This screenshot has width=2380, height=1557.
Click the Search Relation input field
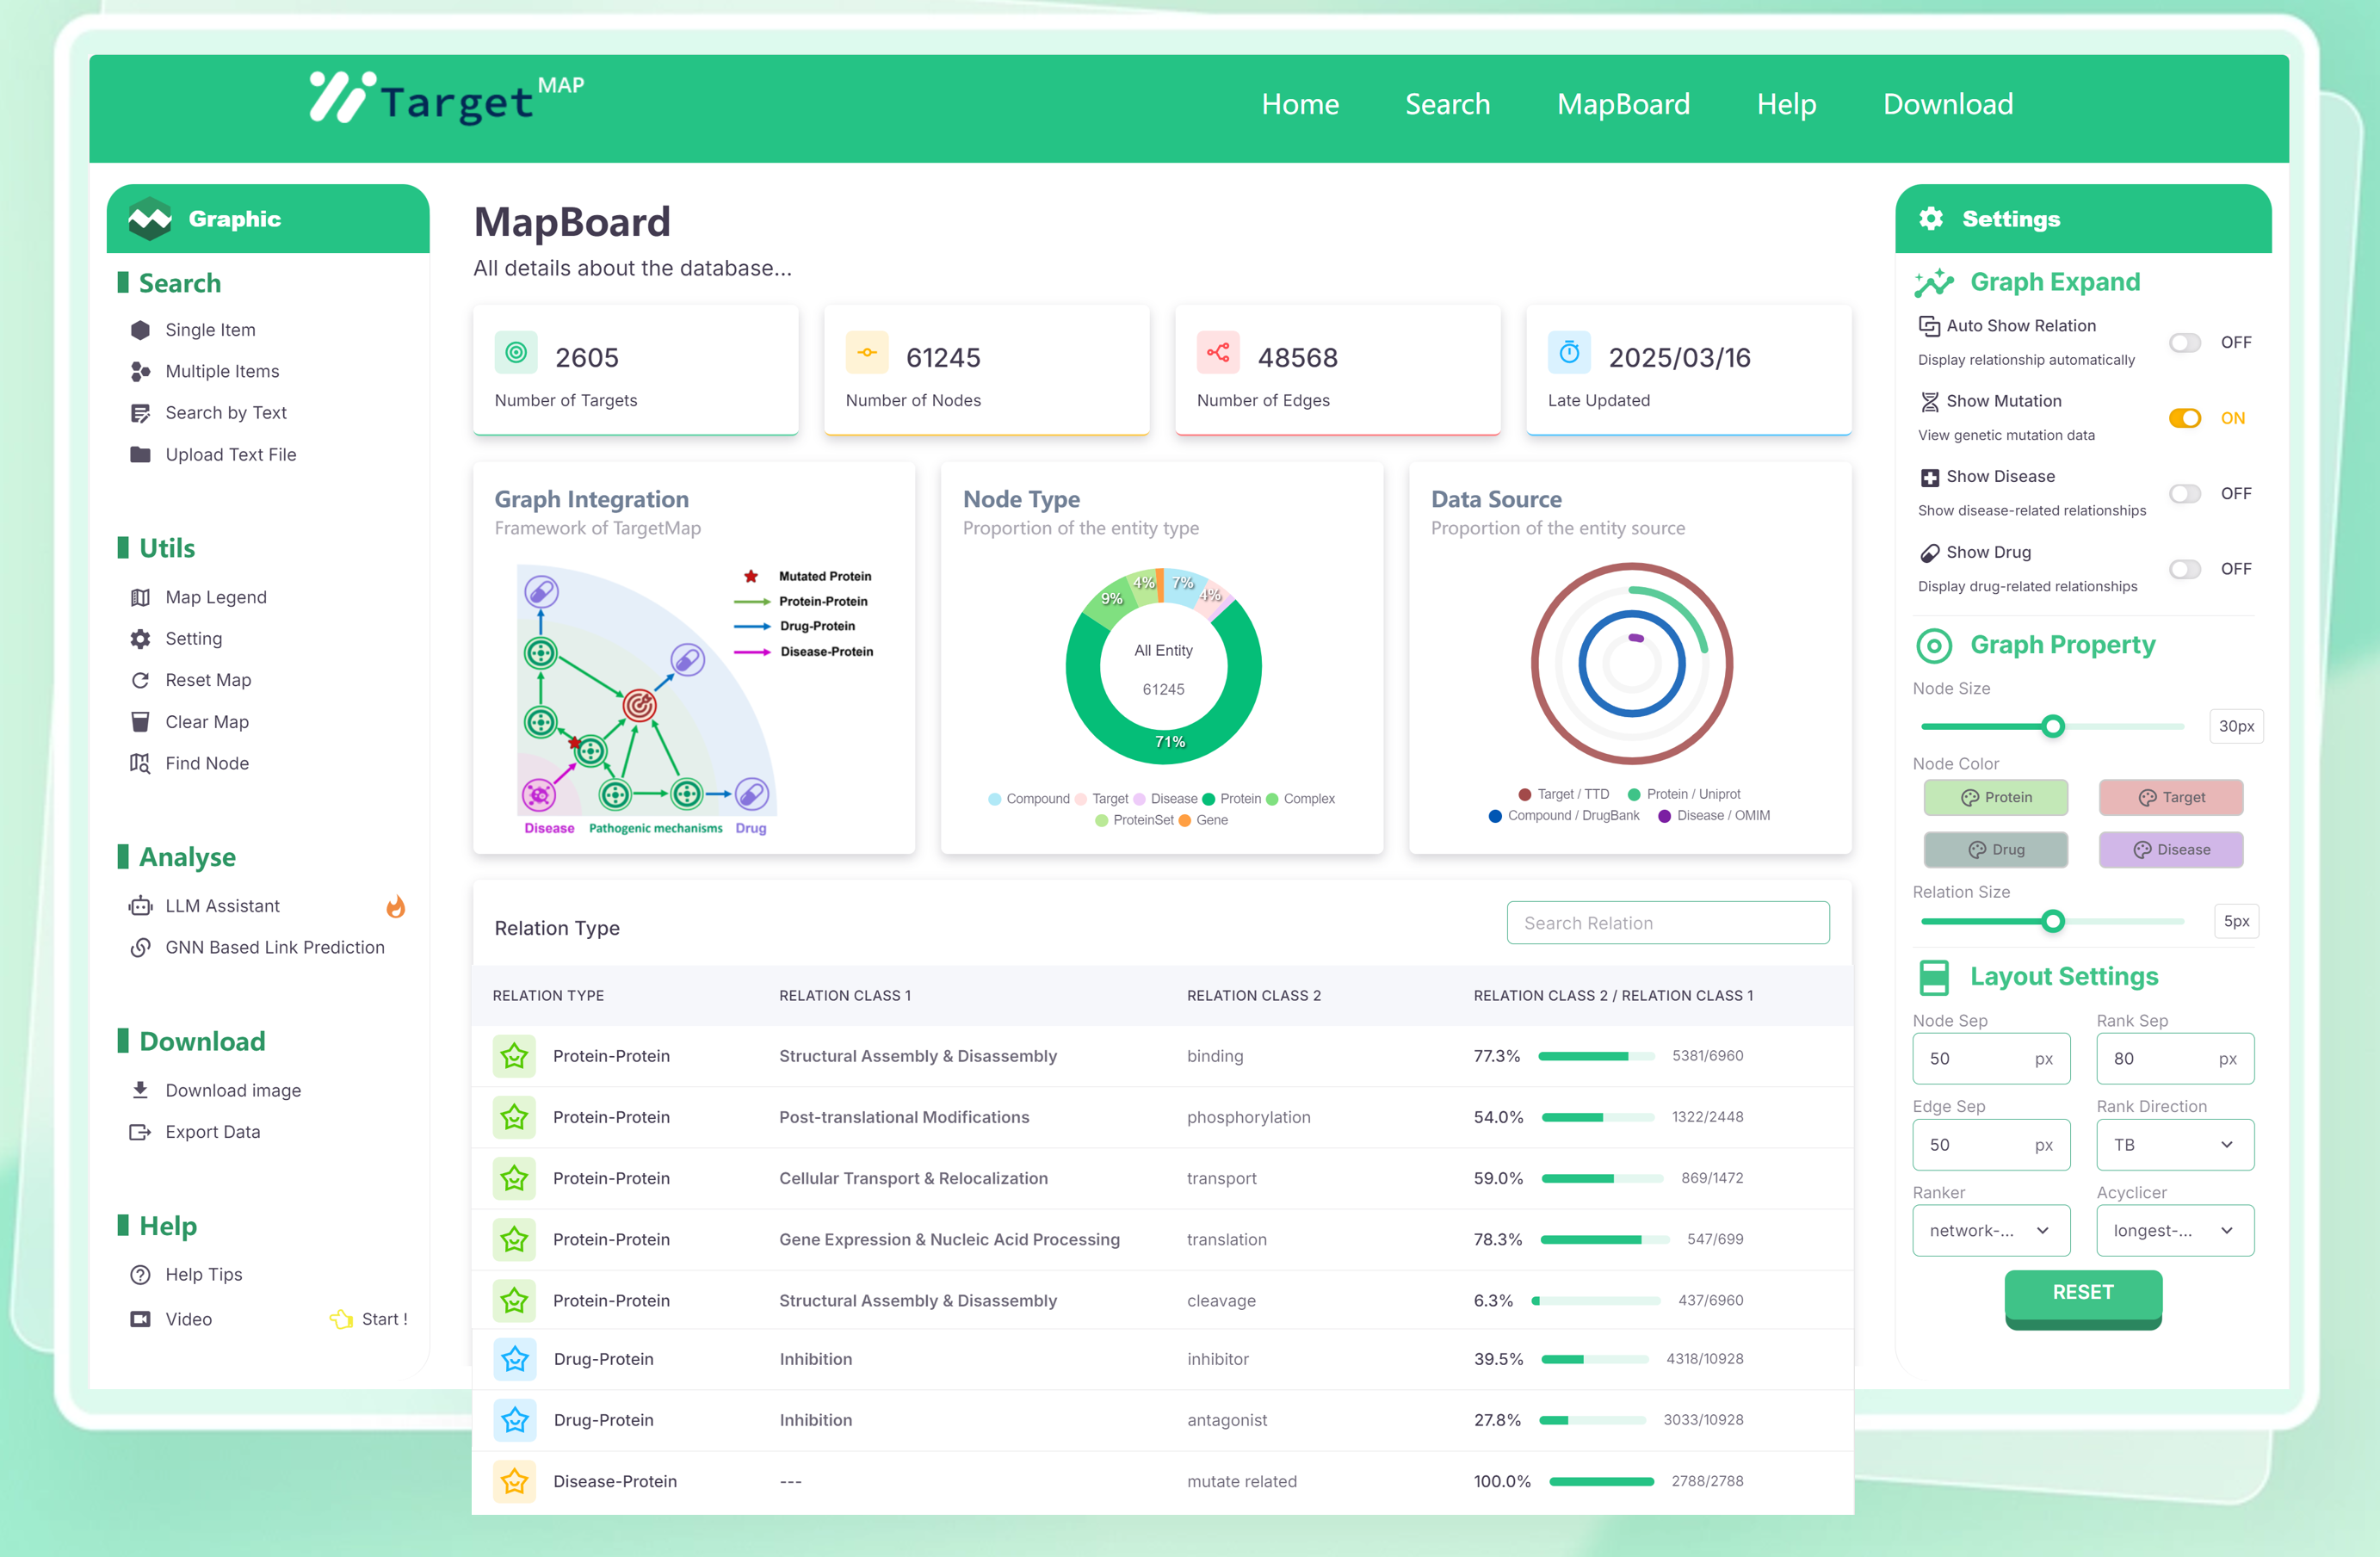[x=1667, y=923]
